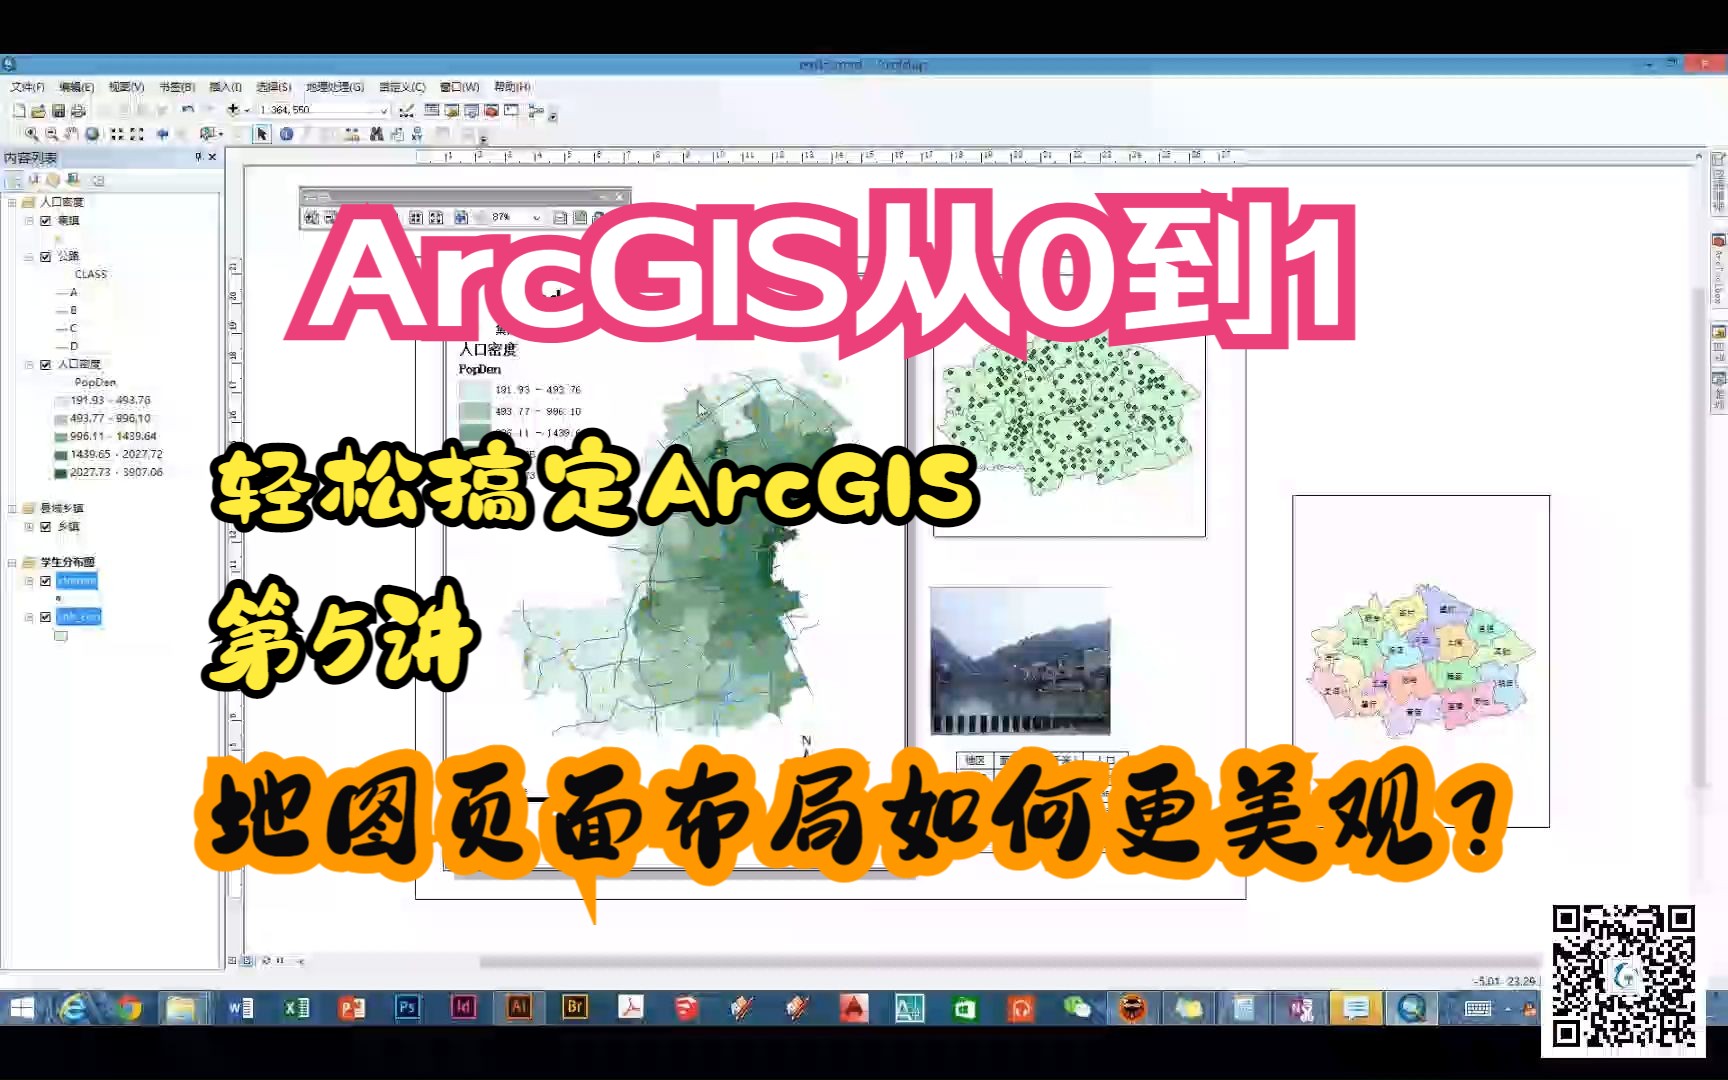Click the 996.11 - 1439.64 legend swatch
This screenshot has width=1728, height=1080.
[61, 437]
